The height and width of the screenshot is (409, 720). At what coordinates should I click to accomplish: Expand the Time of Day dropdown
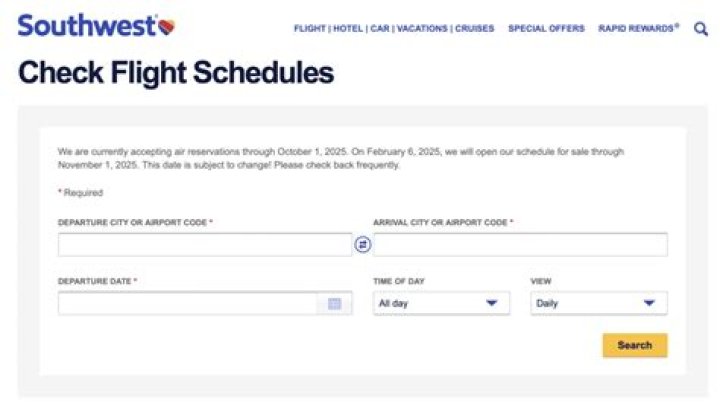click(x=441, y=303)
